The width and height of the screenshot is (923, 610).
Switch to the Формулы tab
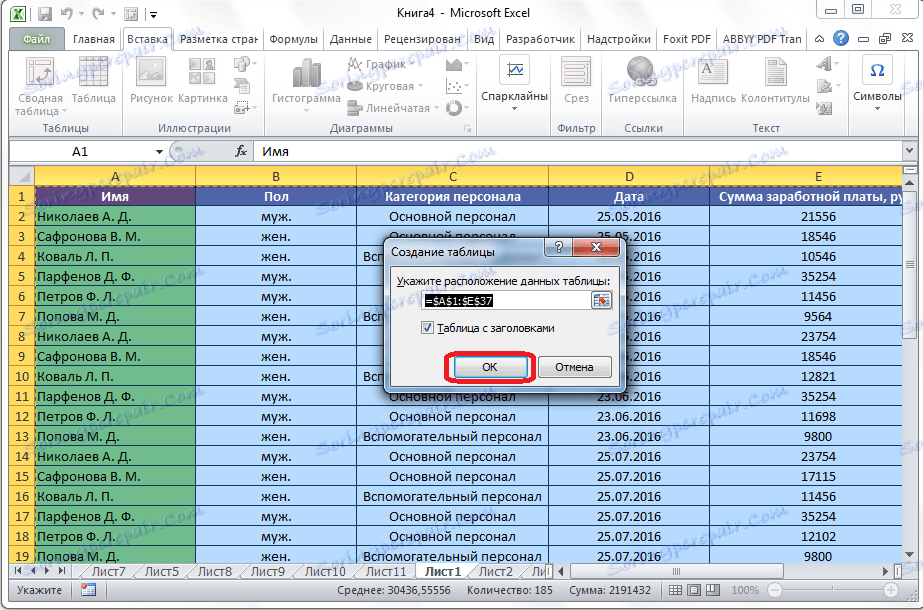[x=293, y=39]
